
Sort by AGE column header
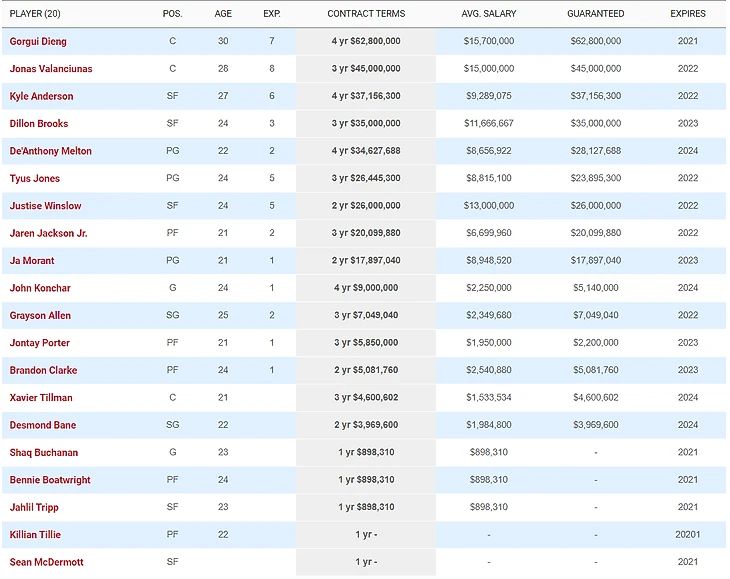click(223, 14)
